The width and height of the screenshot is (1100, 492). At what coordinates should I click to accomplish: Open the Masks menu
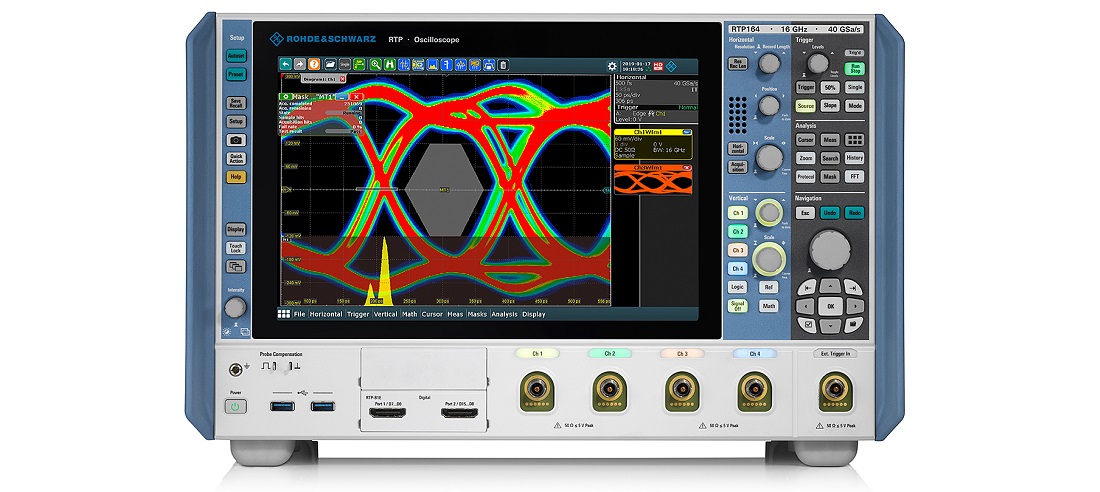click(477, 314)
